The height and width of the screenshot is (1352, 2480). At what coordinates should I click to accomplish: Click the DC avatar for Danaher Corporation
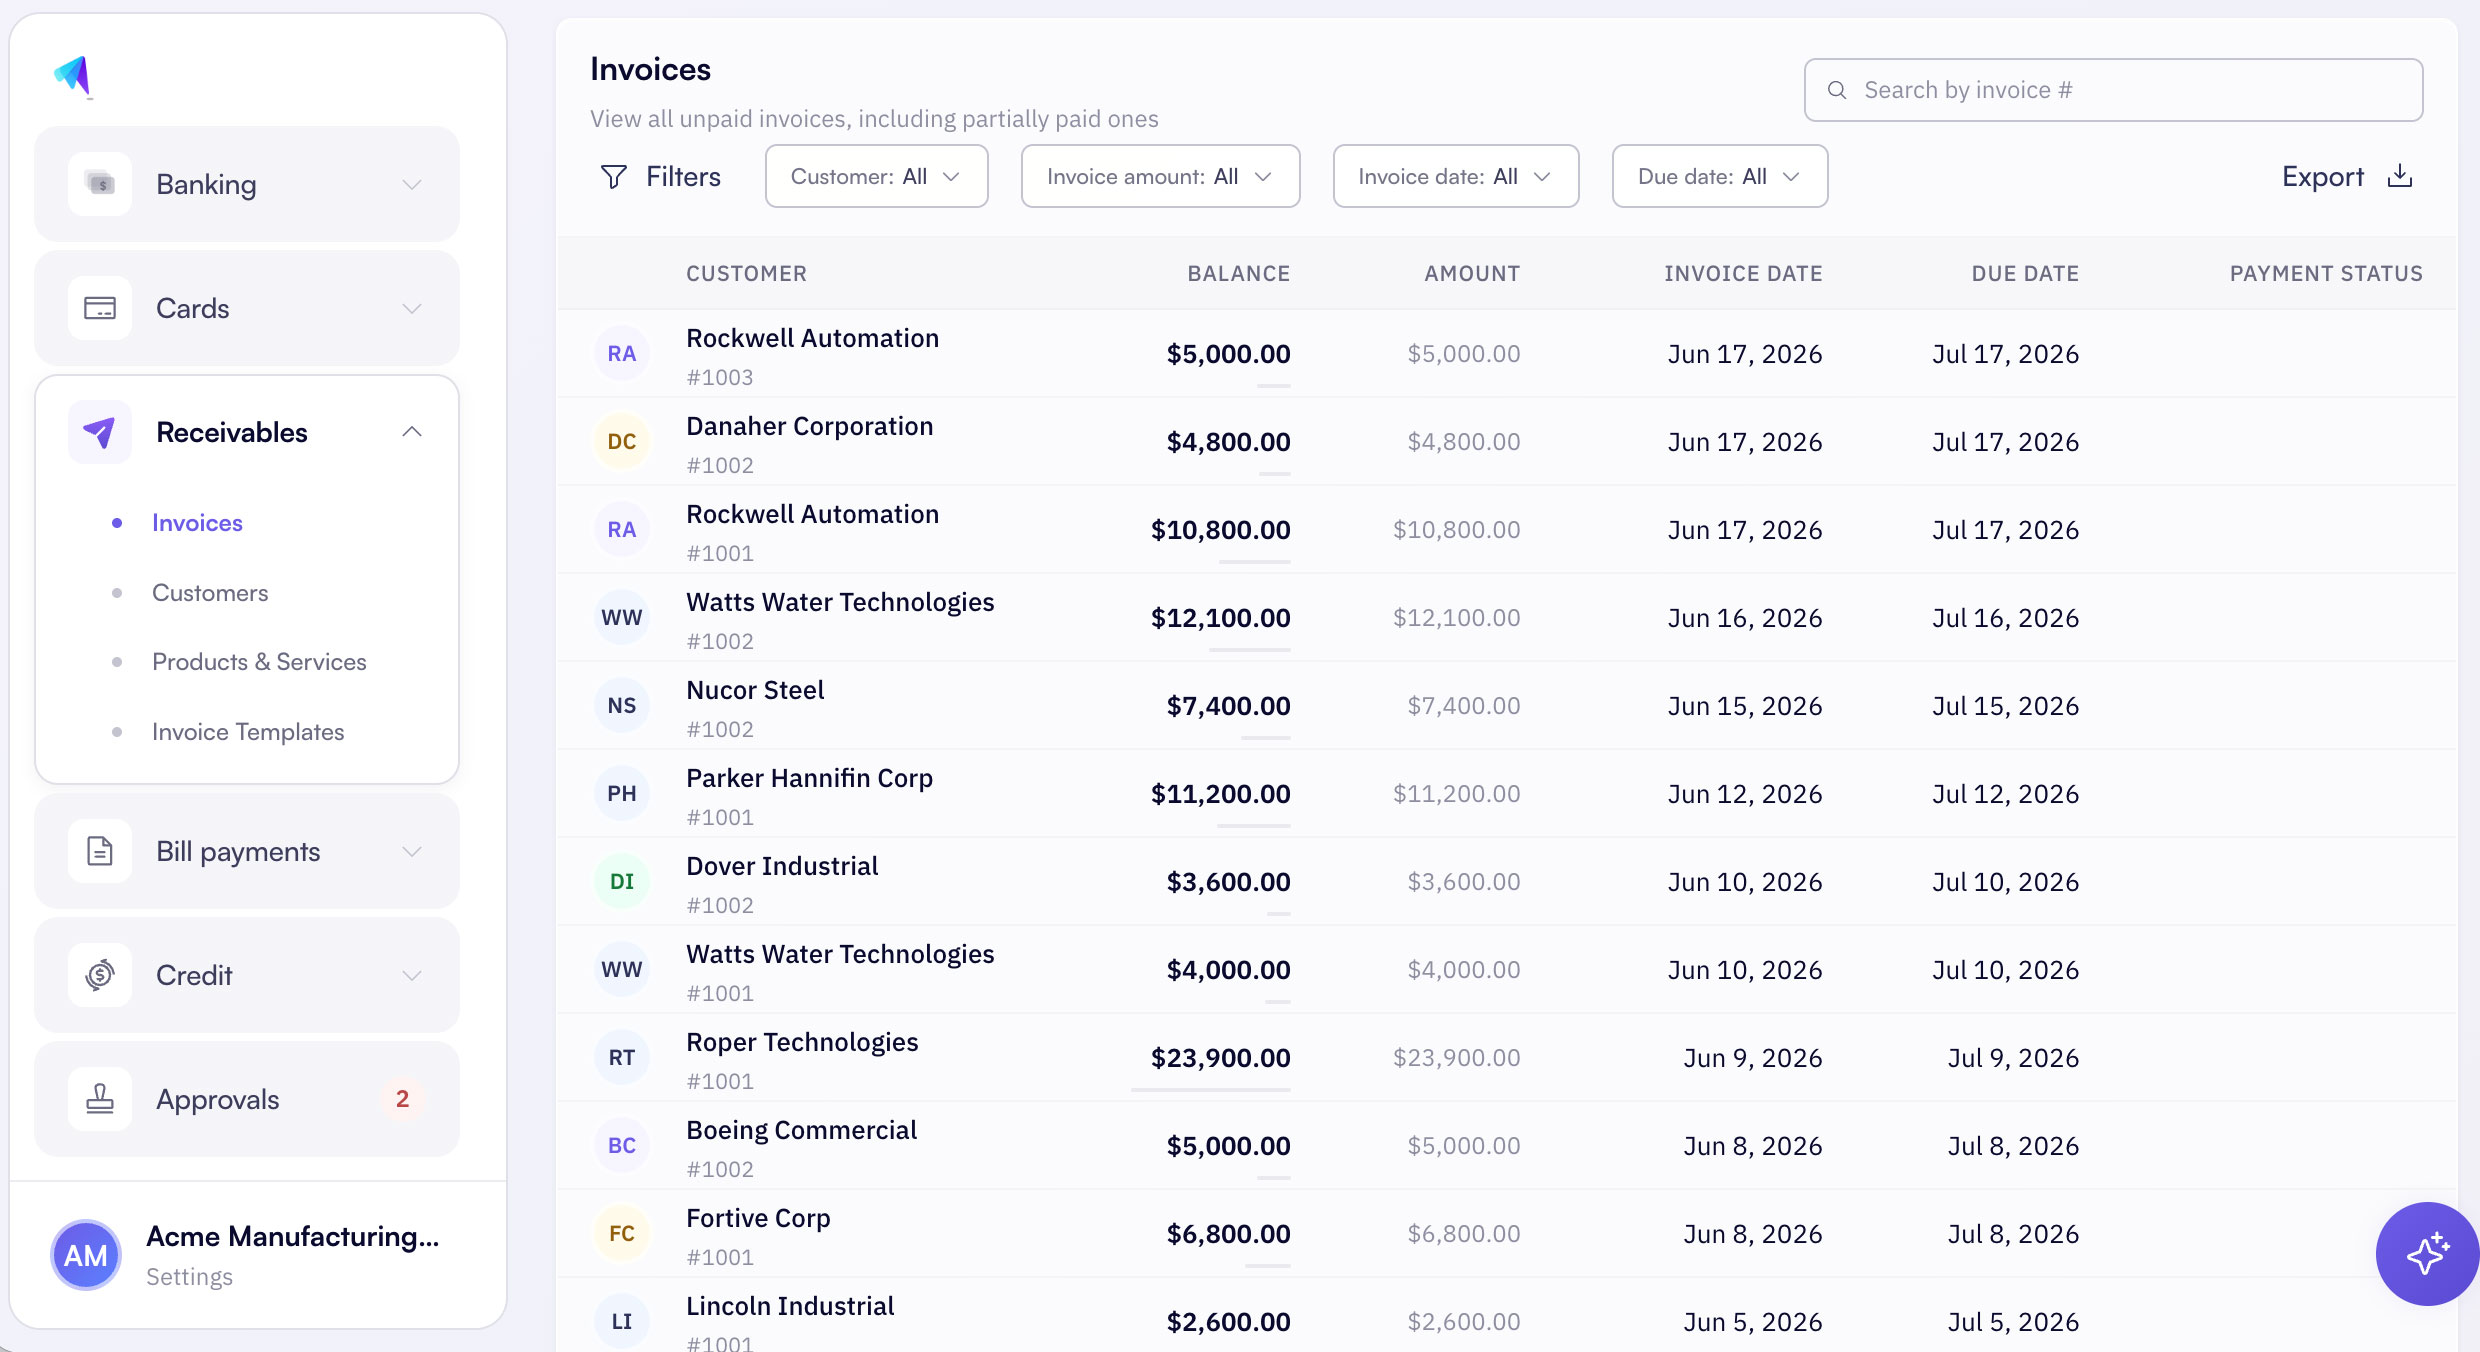click(x=622, y=441)
